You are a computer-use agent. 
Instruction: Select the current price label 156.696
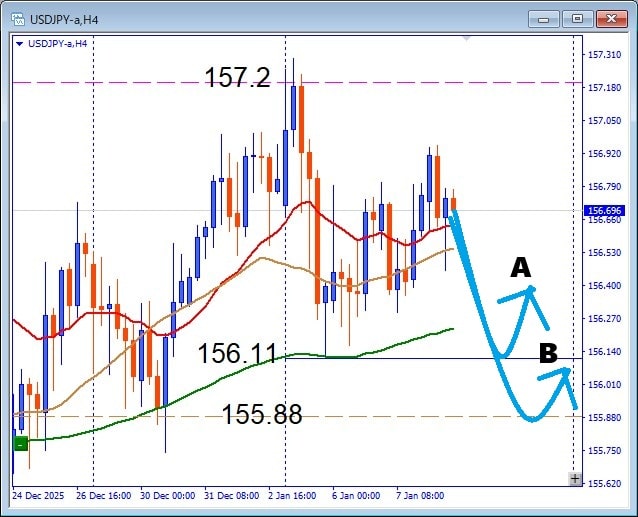(604, 211)
